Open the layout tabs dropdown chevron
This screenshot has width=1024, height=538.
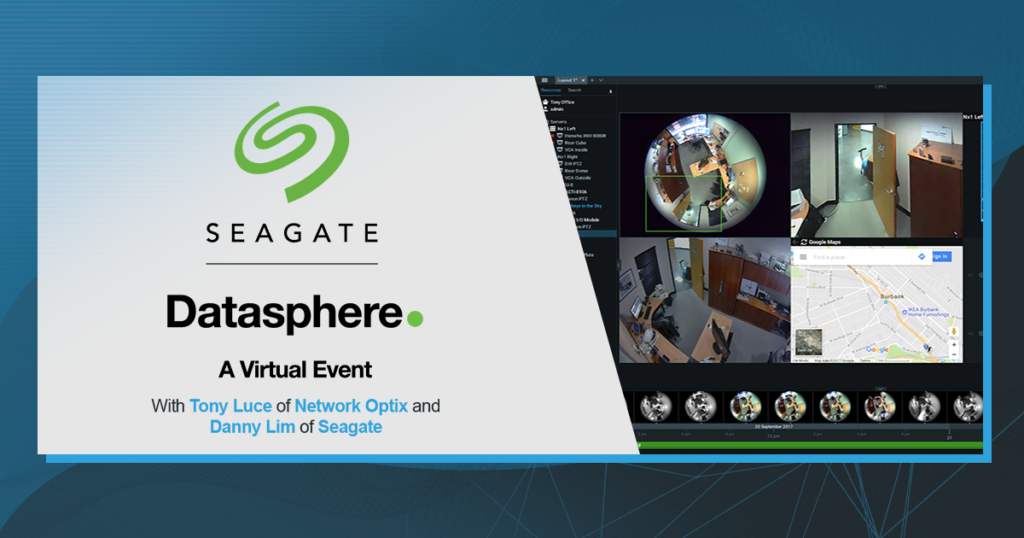[601, 80]
